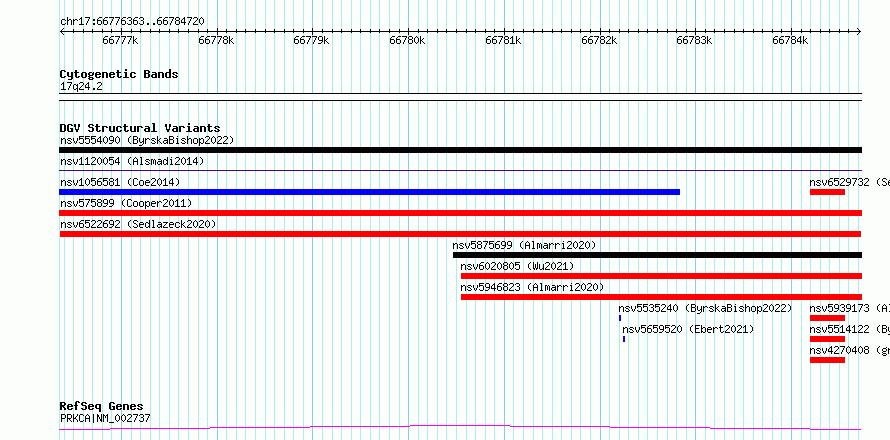This screenshot has width=890, height=440.
Task: Click the Cytogenetic Bands track title
Action: 119,74
